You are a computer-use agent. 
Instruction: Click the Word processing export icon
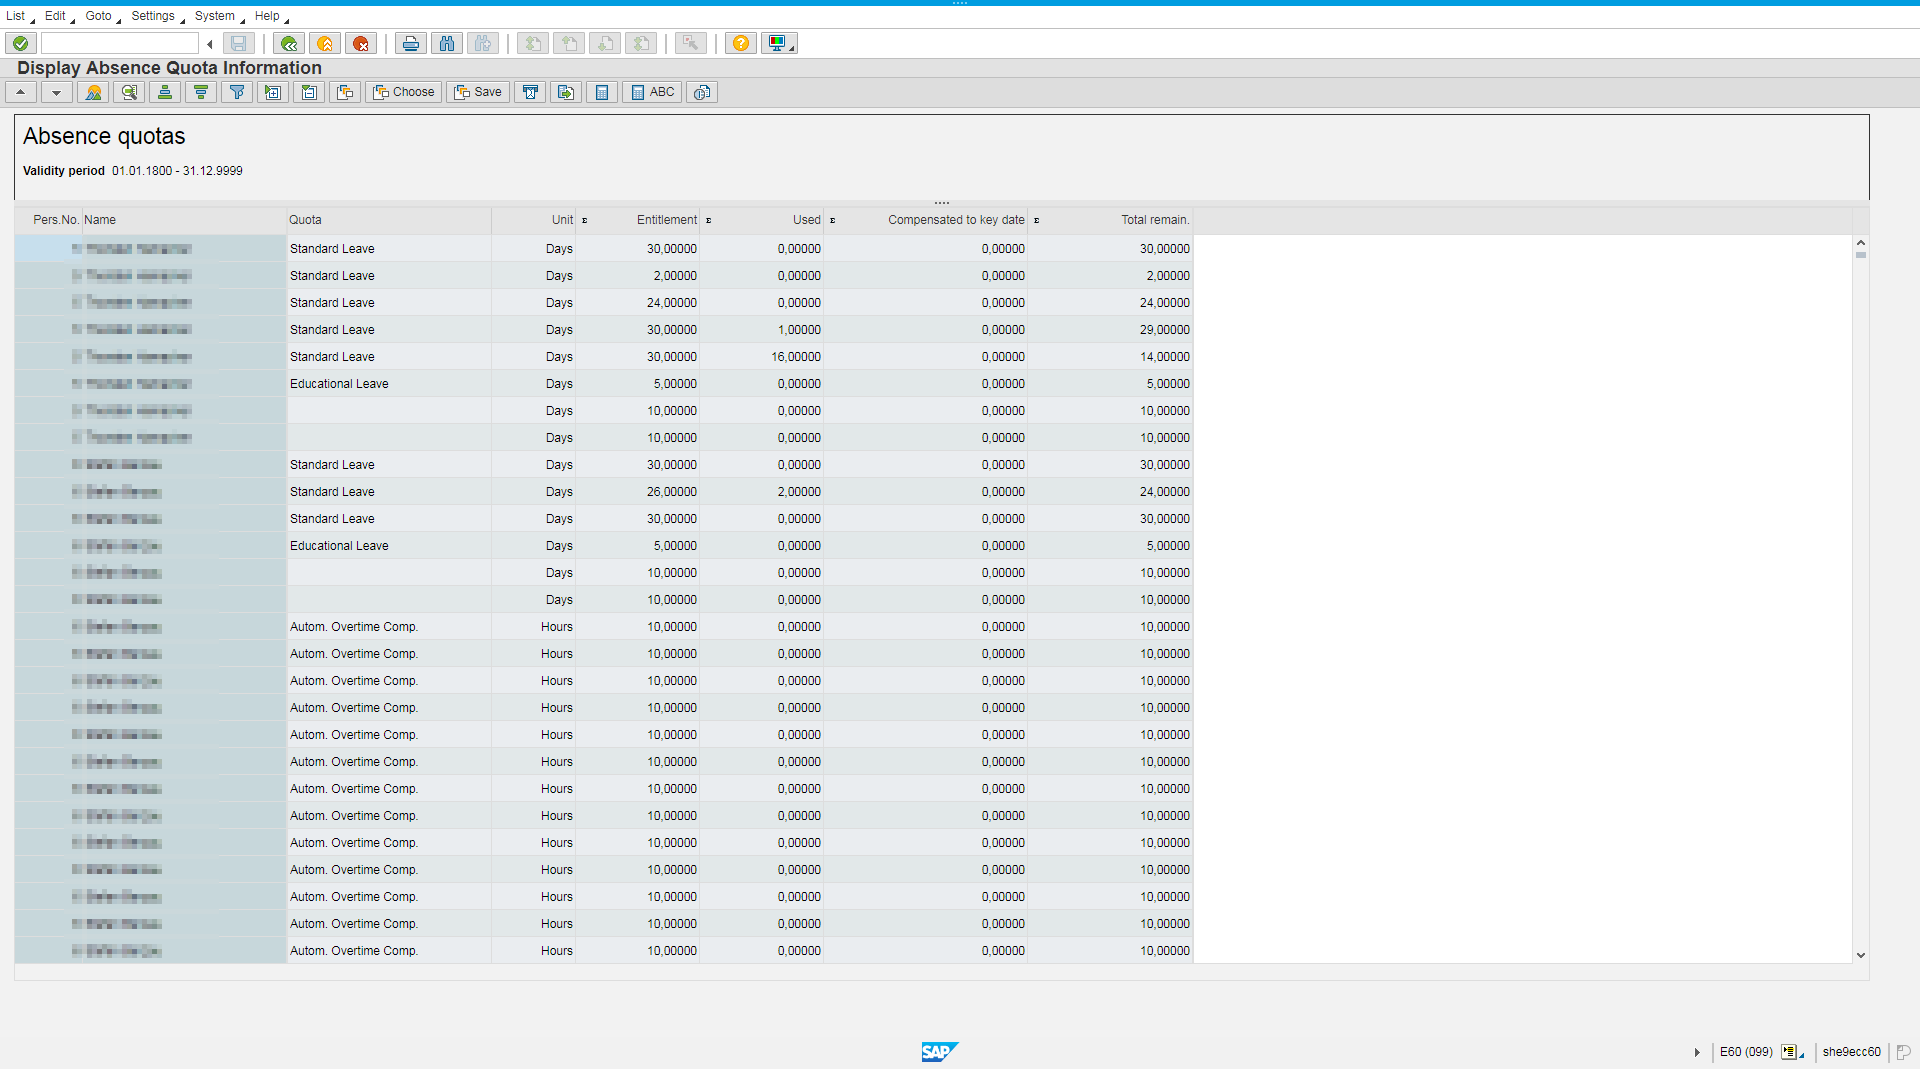pos(530,92)
